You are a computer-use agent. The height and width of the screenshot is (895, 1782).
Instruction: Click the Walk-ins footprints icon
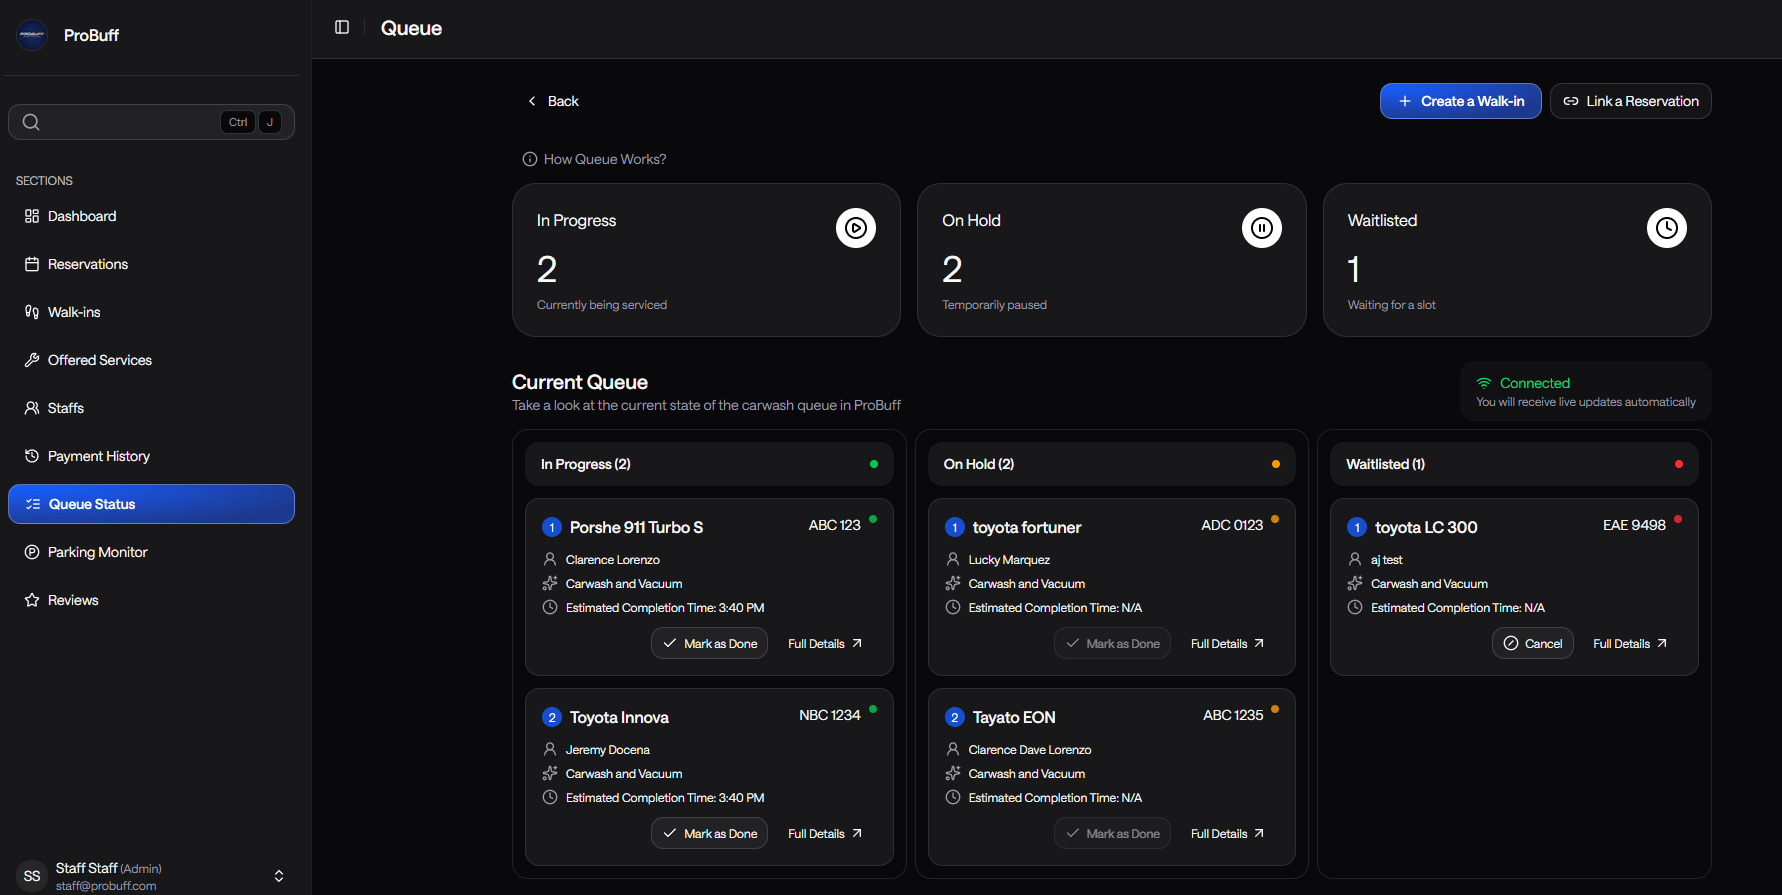pyautogui.click(x=32, y=312)
